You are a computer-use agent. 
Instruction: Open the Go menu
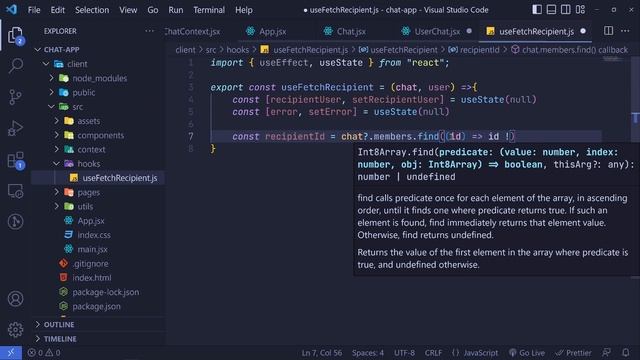tap(153, 10)
